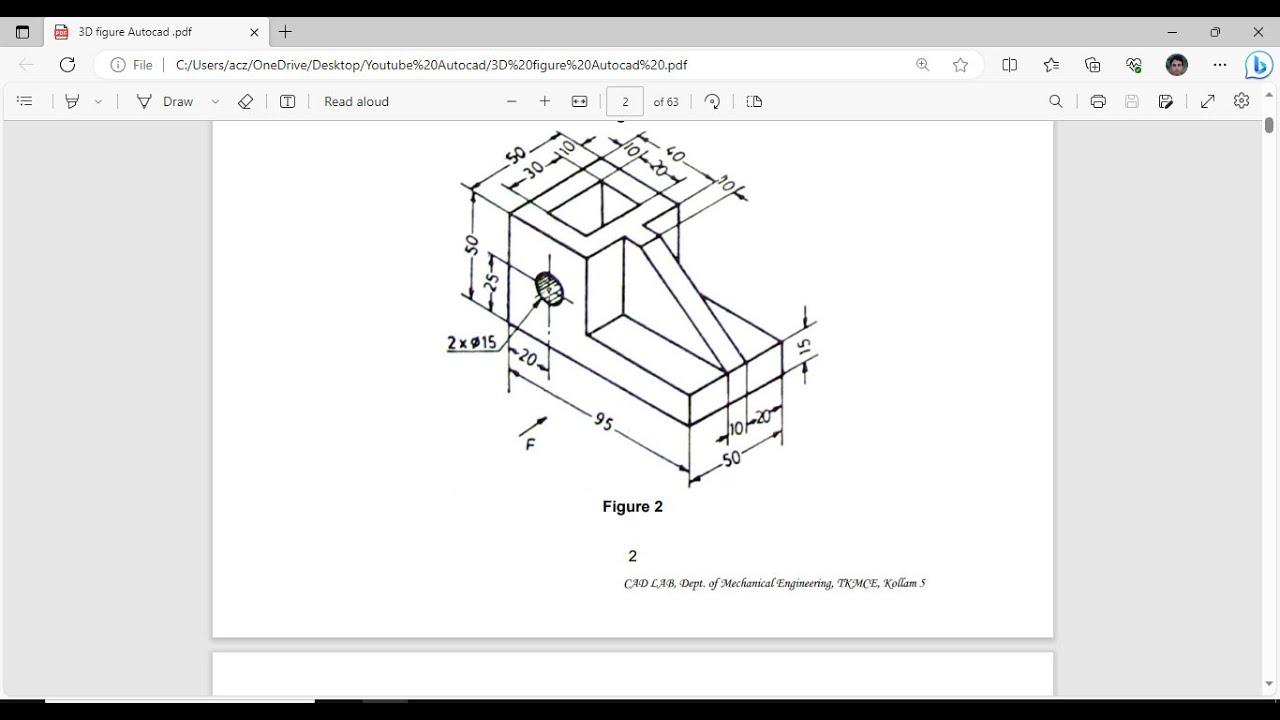The height and width of the screenshot is (720, 1280).
Task: Minimize the browser window
Action: pyautogui.click(x=1172, y=32)
